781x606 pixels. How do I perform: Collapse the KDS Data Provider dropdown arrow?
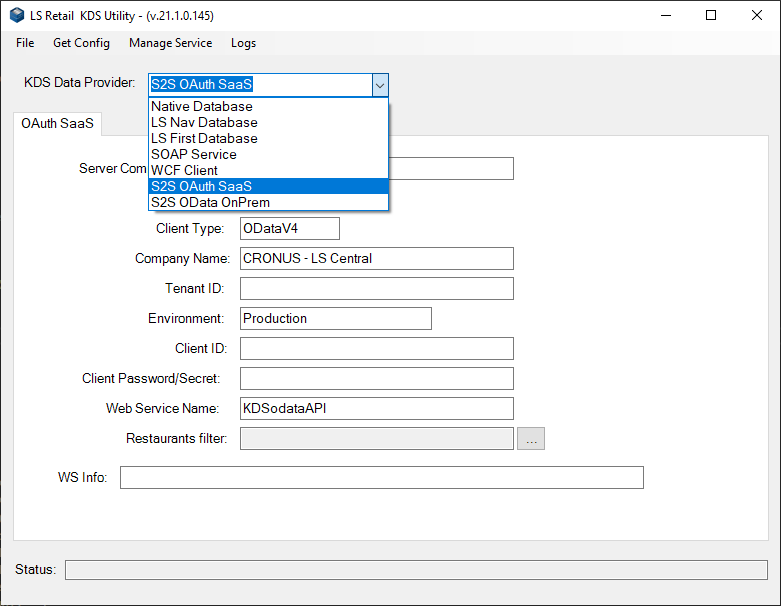[x=379, y=85]
